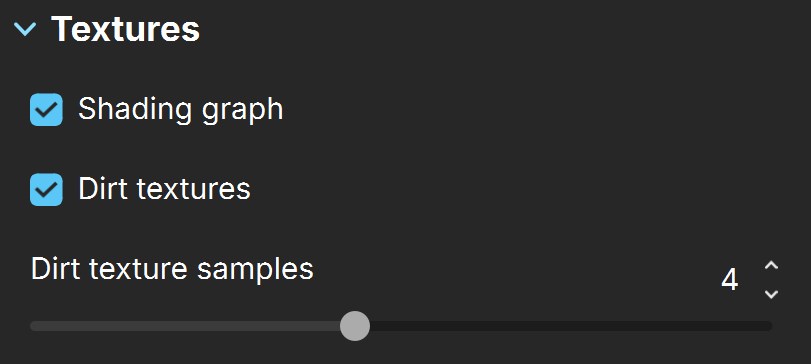Click the samples value field showing 4
The height and width of the screenshot is (364, 811).
pos(729,280)
